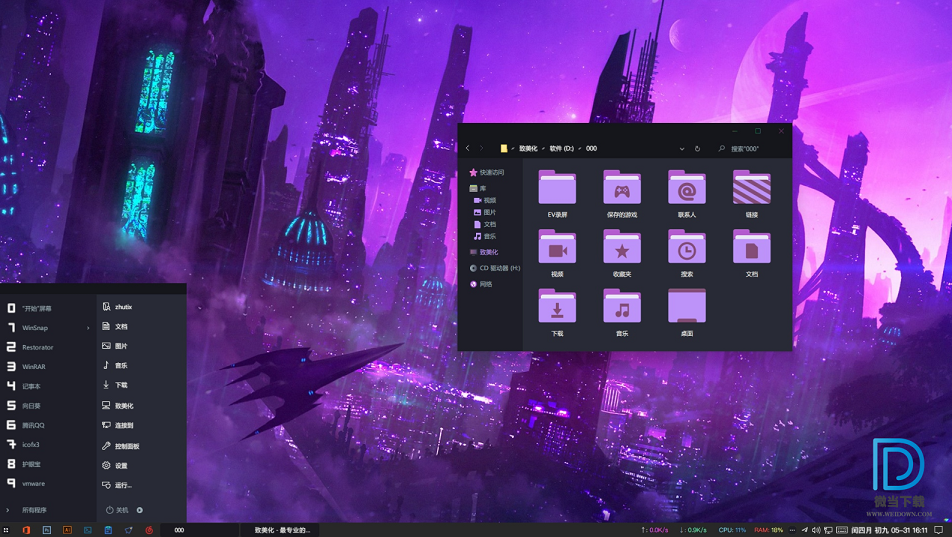Select 库 in explorer sidebar
The width and height of the screenshot is (952, 537).
tap(478, 188)
